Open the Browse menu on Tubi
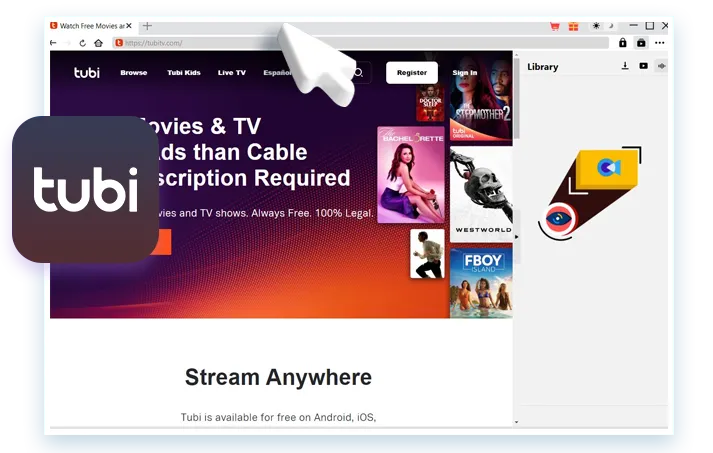Viewport: 713px width, 453px height. click(134, 72)
